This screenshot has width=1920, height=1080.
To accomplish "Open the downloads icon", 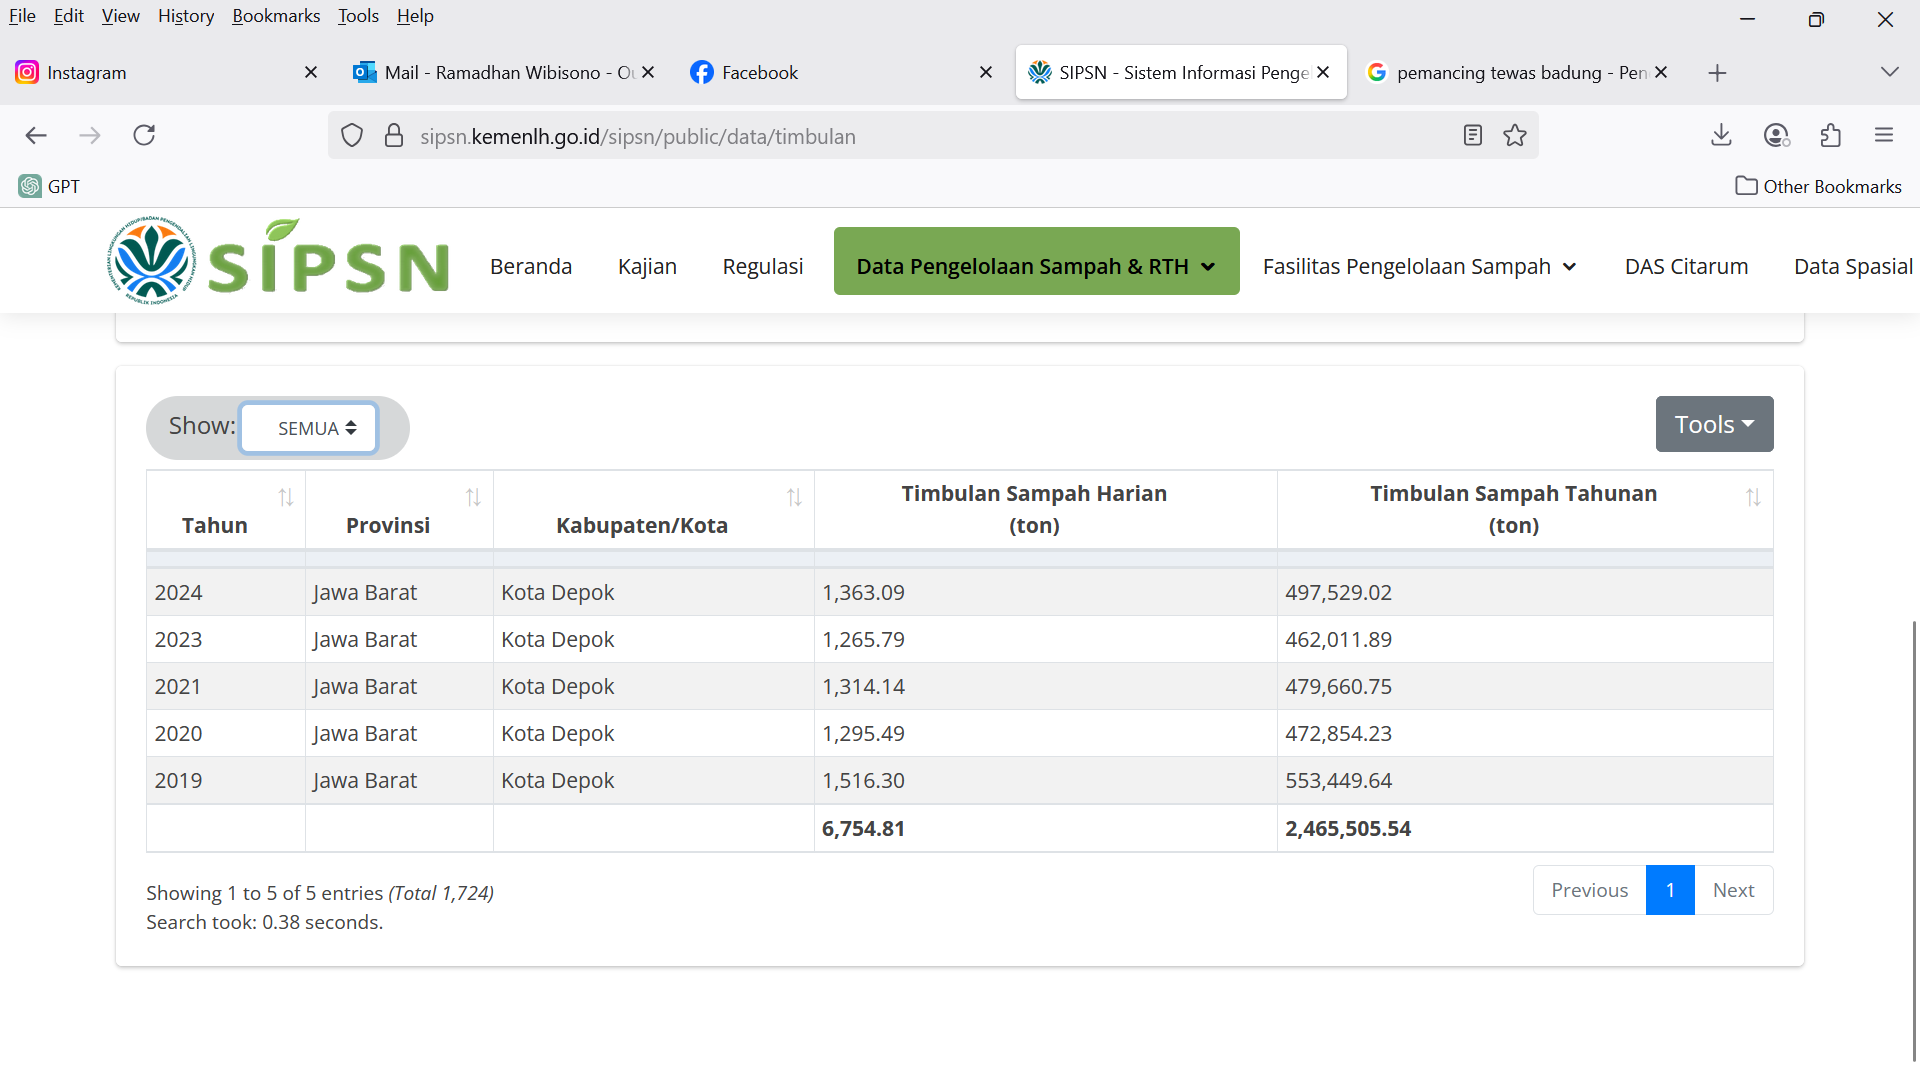I will click(x=1721, y=135).
